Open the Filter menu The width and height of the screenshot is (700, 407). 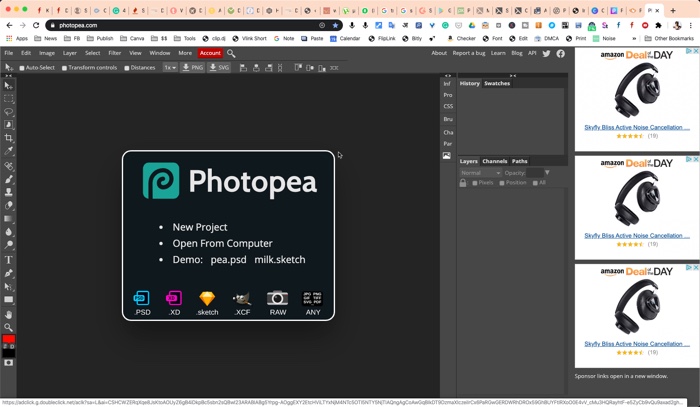(x=115, y=53)
